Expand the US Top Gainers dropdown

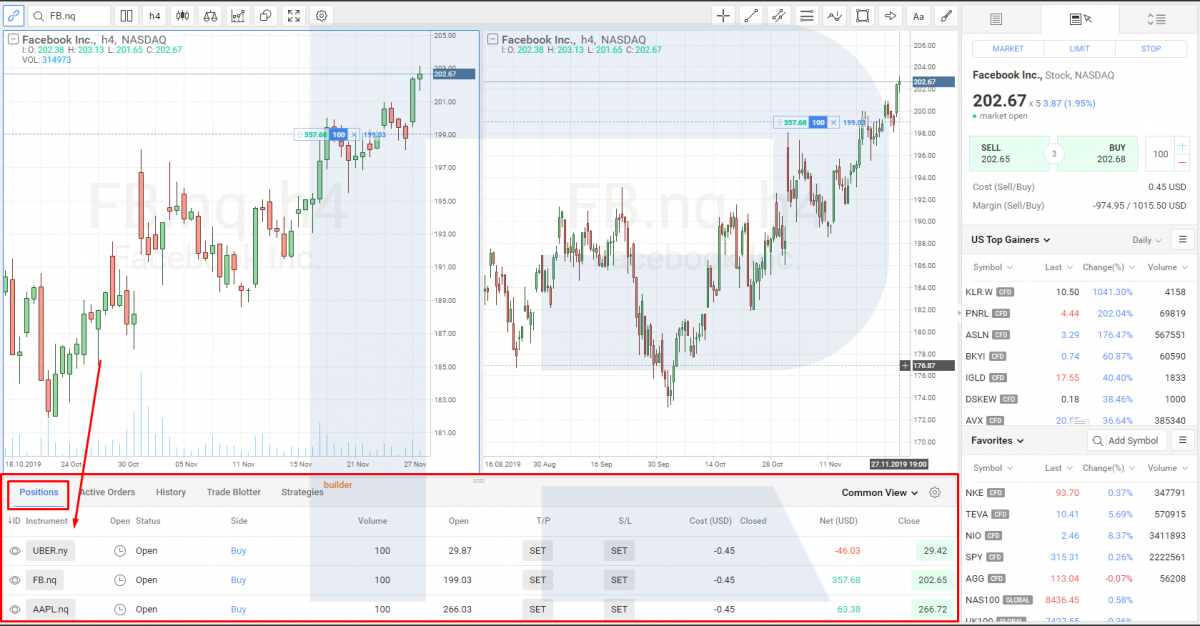[1011, 240]
